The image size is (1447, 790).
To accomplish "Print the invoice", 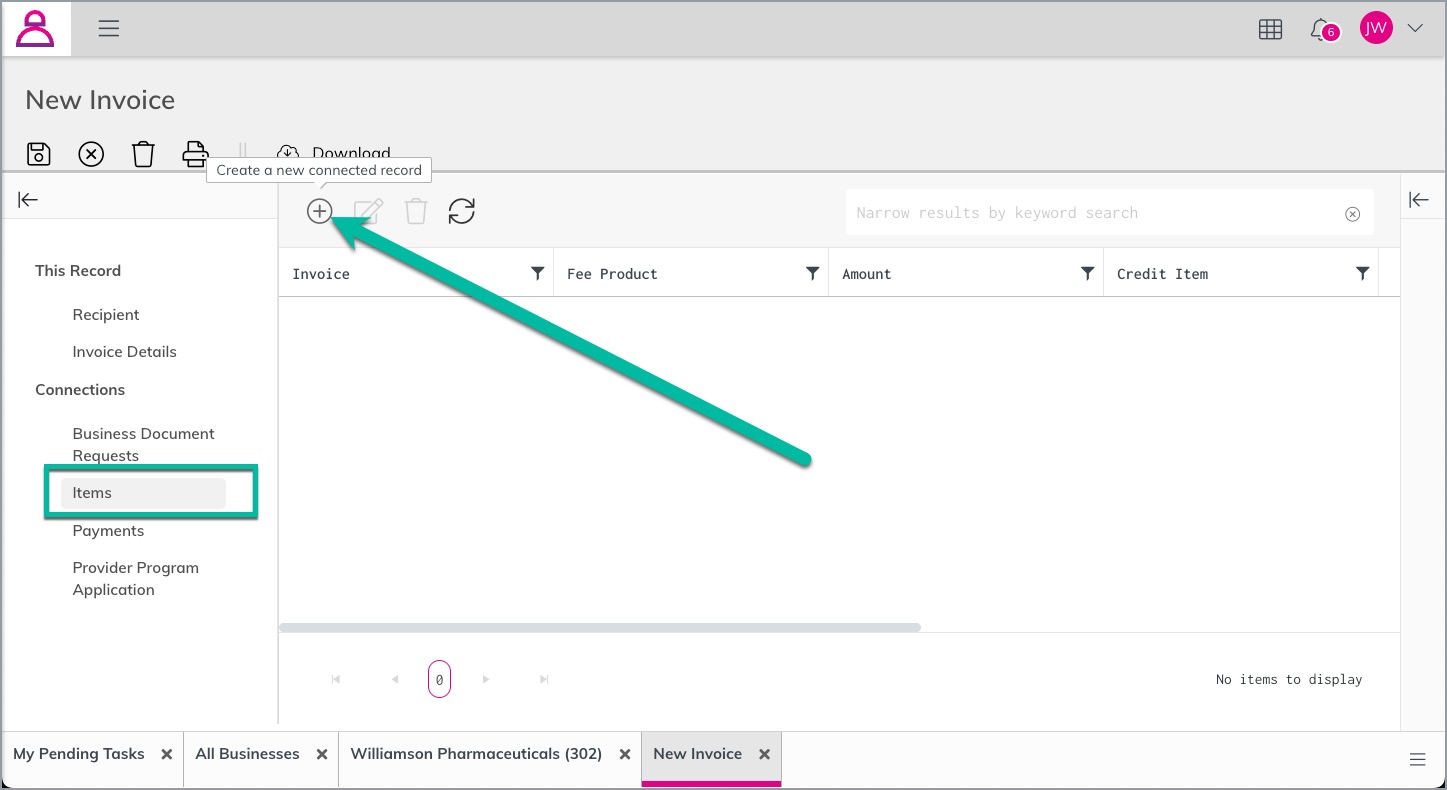I will (x=195, y=154).
